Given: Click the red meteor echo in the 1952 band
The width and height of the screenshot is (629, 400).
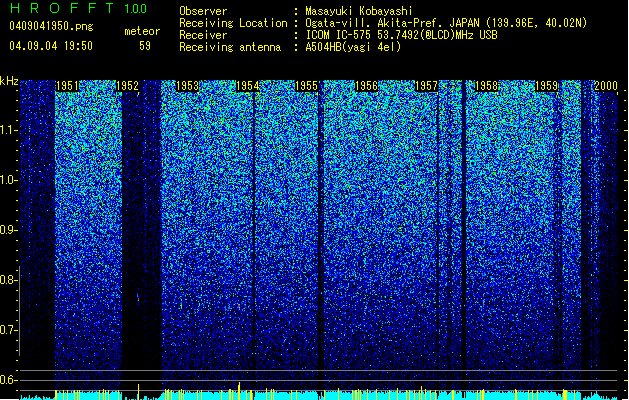Looking at the screenshot, I should [x=138, y=298].
